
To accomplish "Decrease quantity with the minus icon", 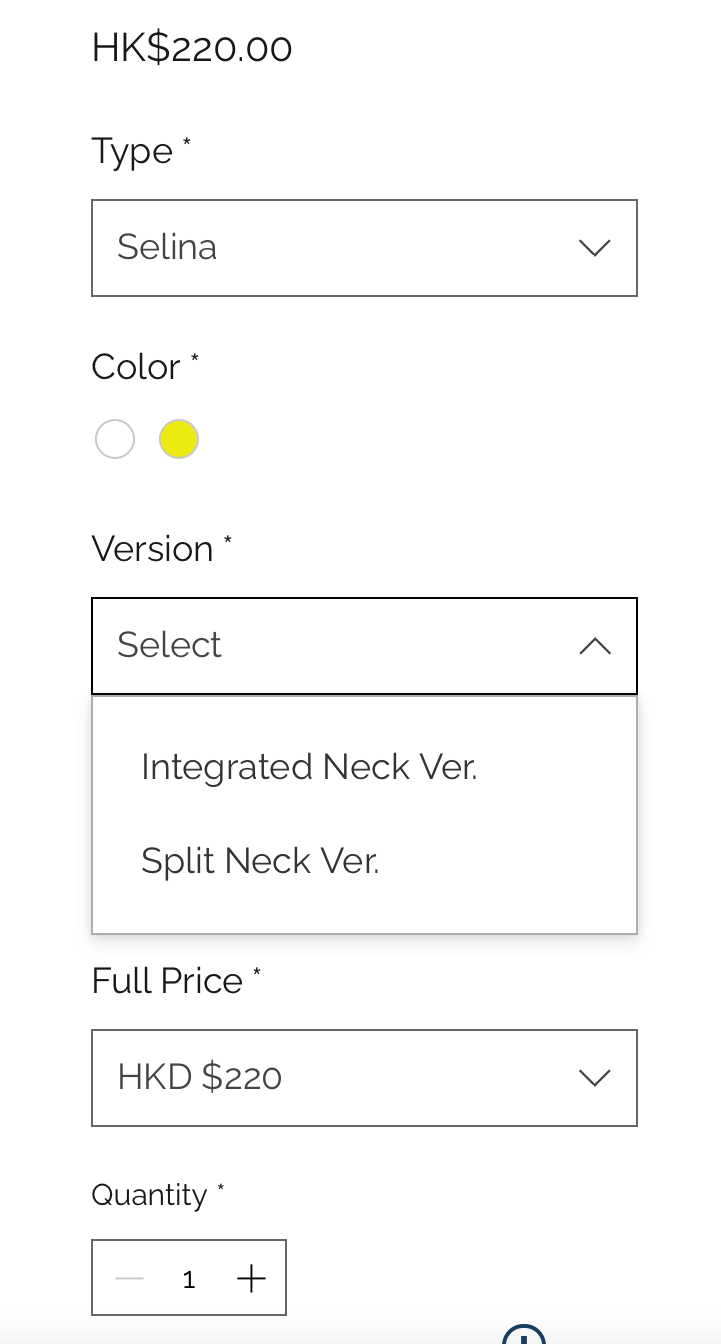I will tap(130, 1278).
